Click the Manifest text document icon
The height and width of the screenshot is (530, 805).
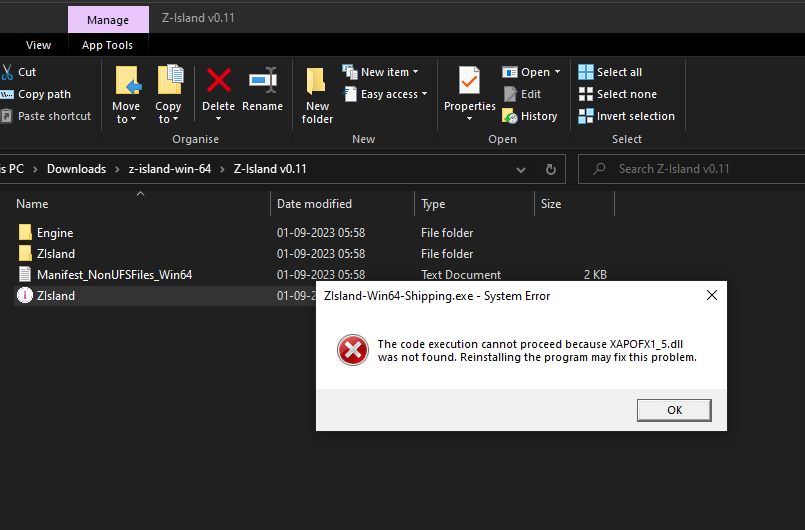tap(25, 274)
